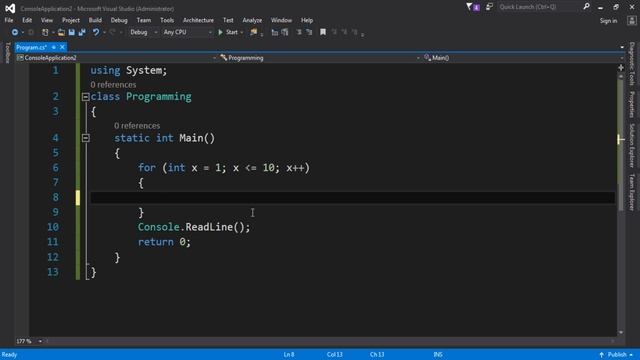Open the View menu

(x=47, y=20)
